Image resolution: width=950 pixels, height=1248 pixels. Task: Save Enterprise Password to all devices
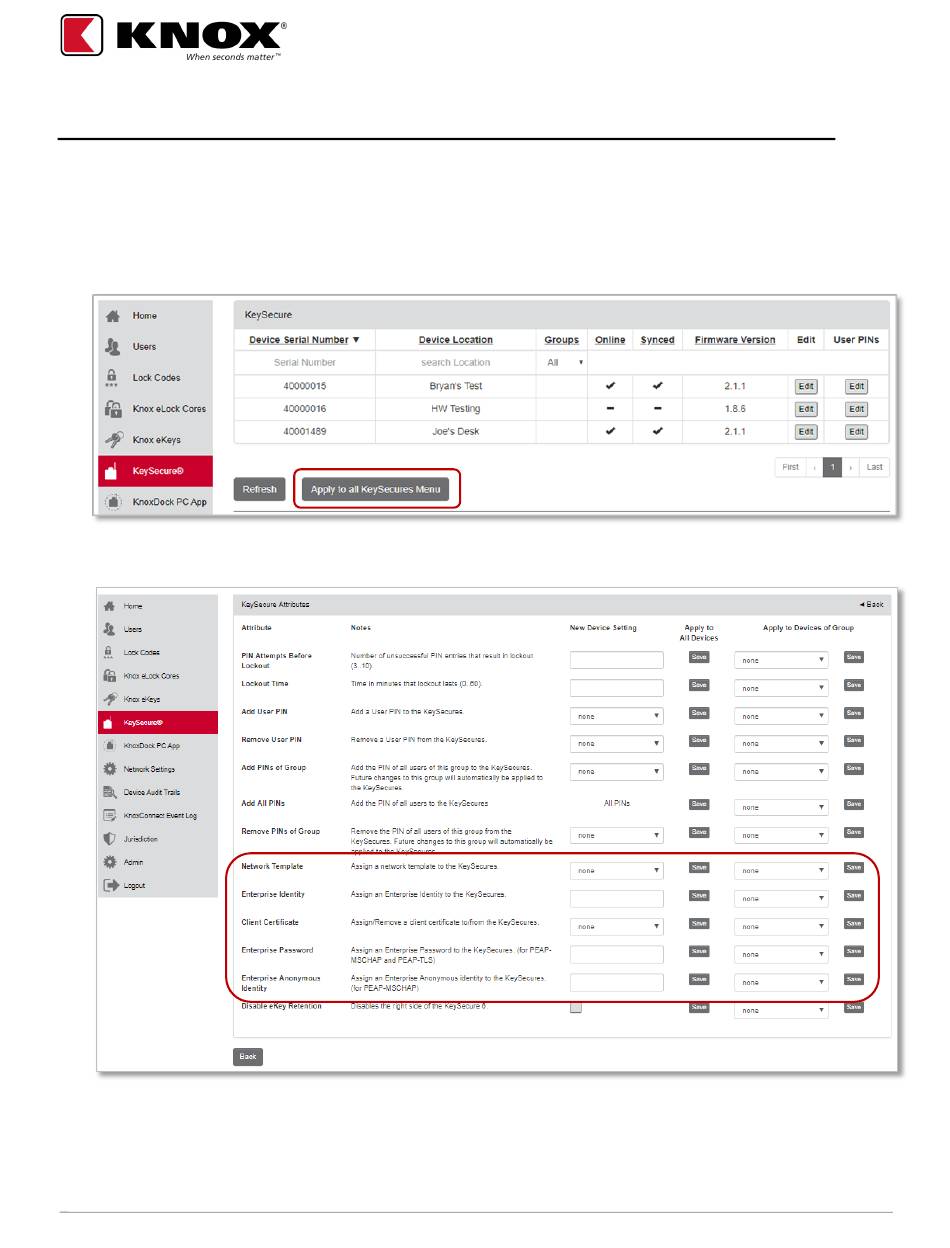coord(699,952)
